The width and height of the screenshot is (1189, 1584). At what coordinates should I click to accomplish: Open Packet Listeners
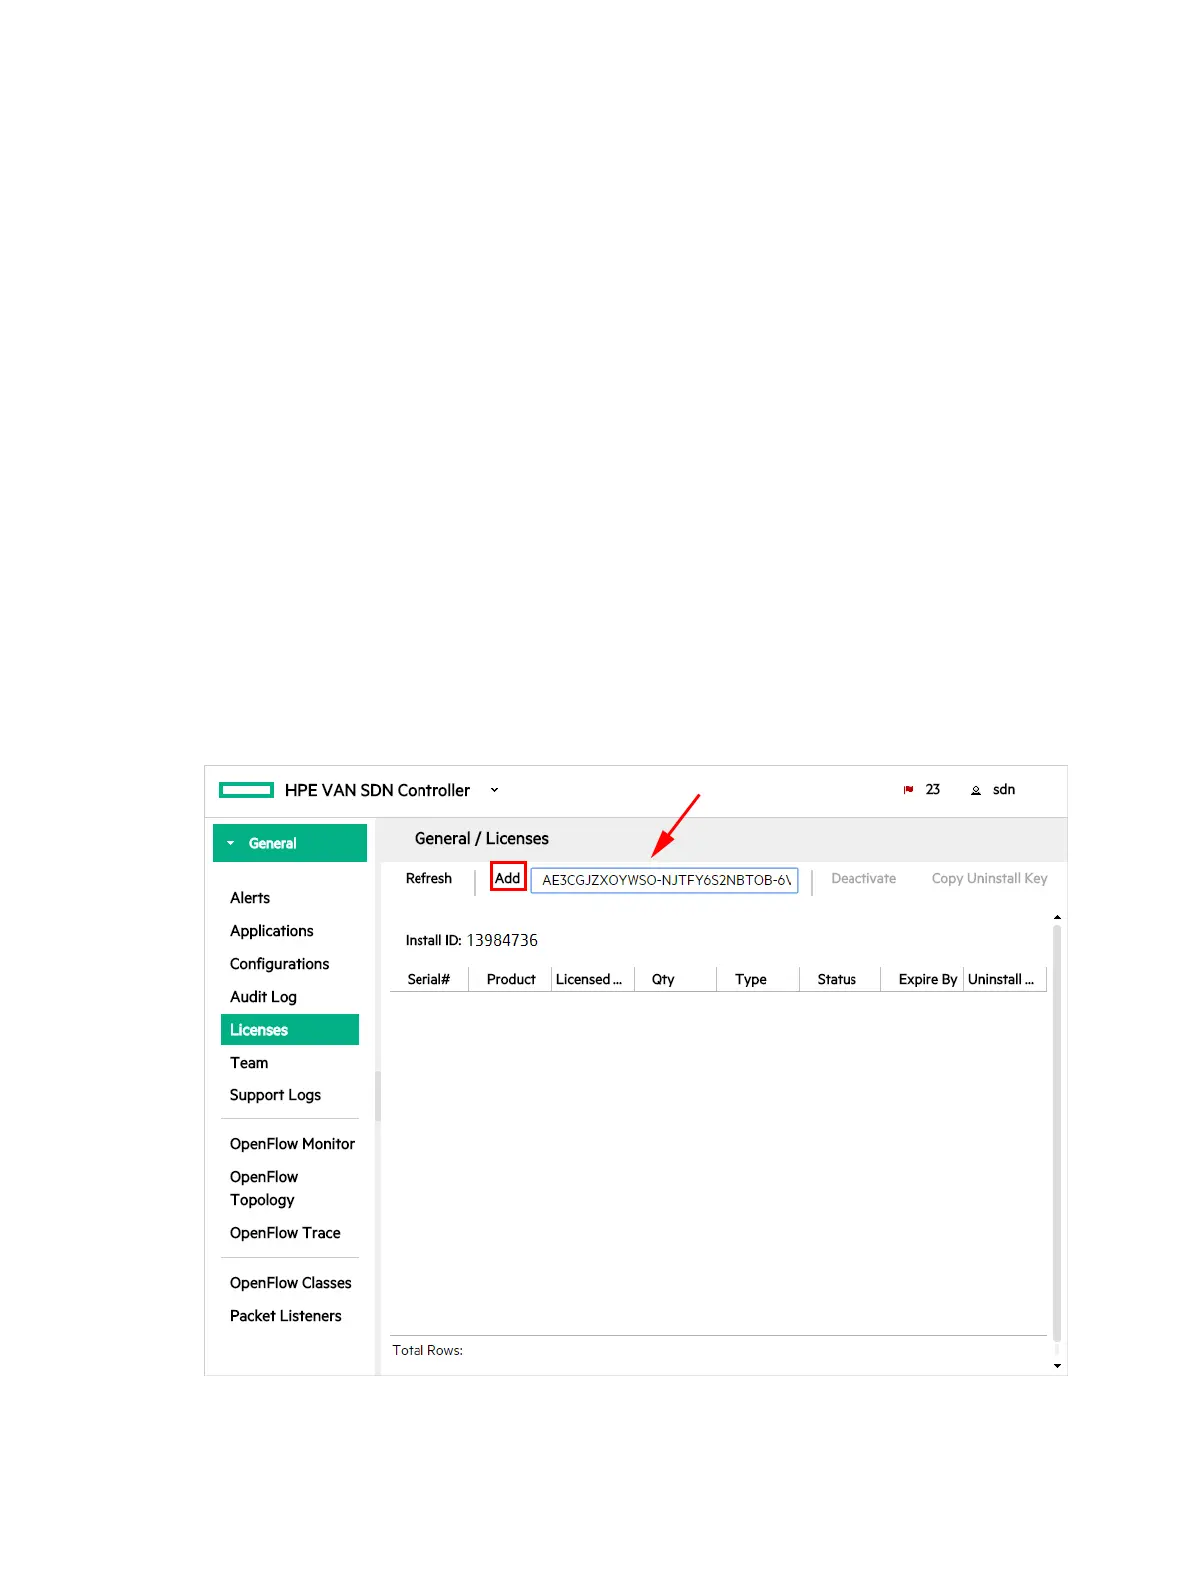coord(286,1316)
